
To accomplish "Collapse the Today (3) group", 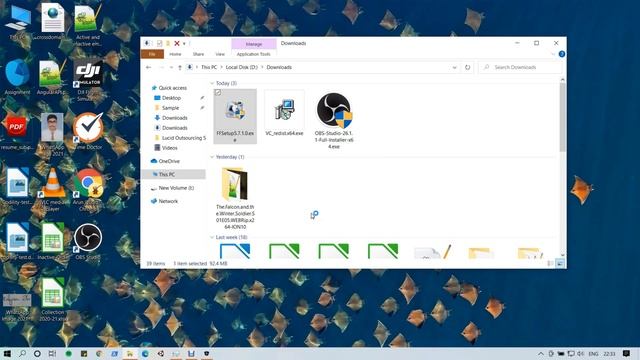I will point(212,83).
